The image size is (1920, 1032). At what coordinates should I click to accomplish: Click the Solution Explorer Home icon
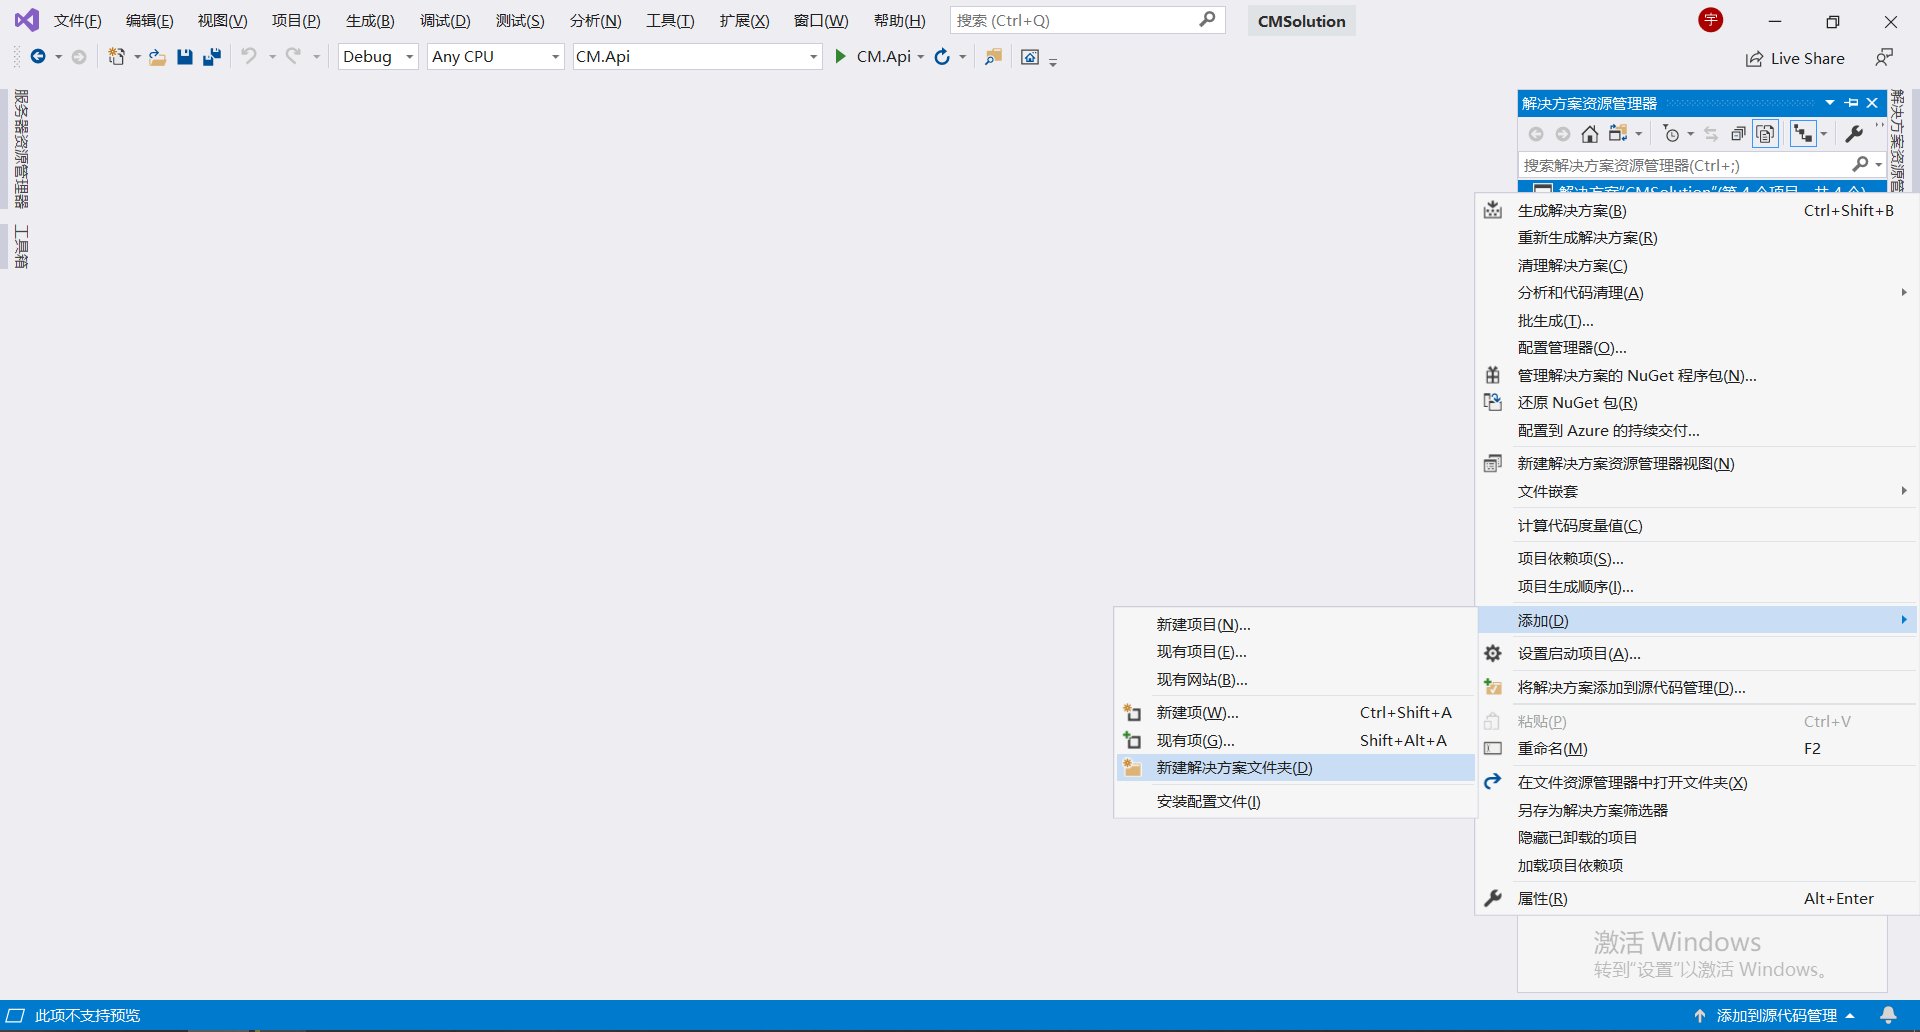click(x=1589, y=134)
